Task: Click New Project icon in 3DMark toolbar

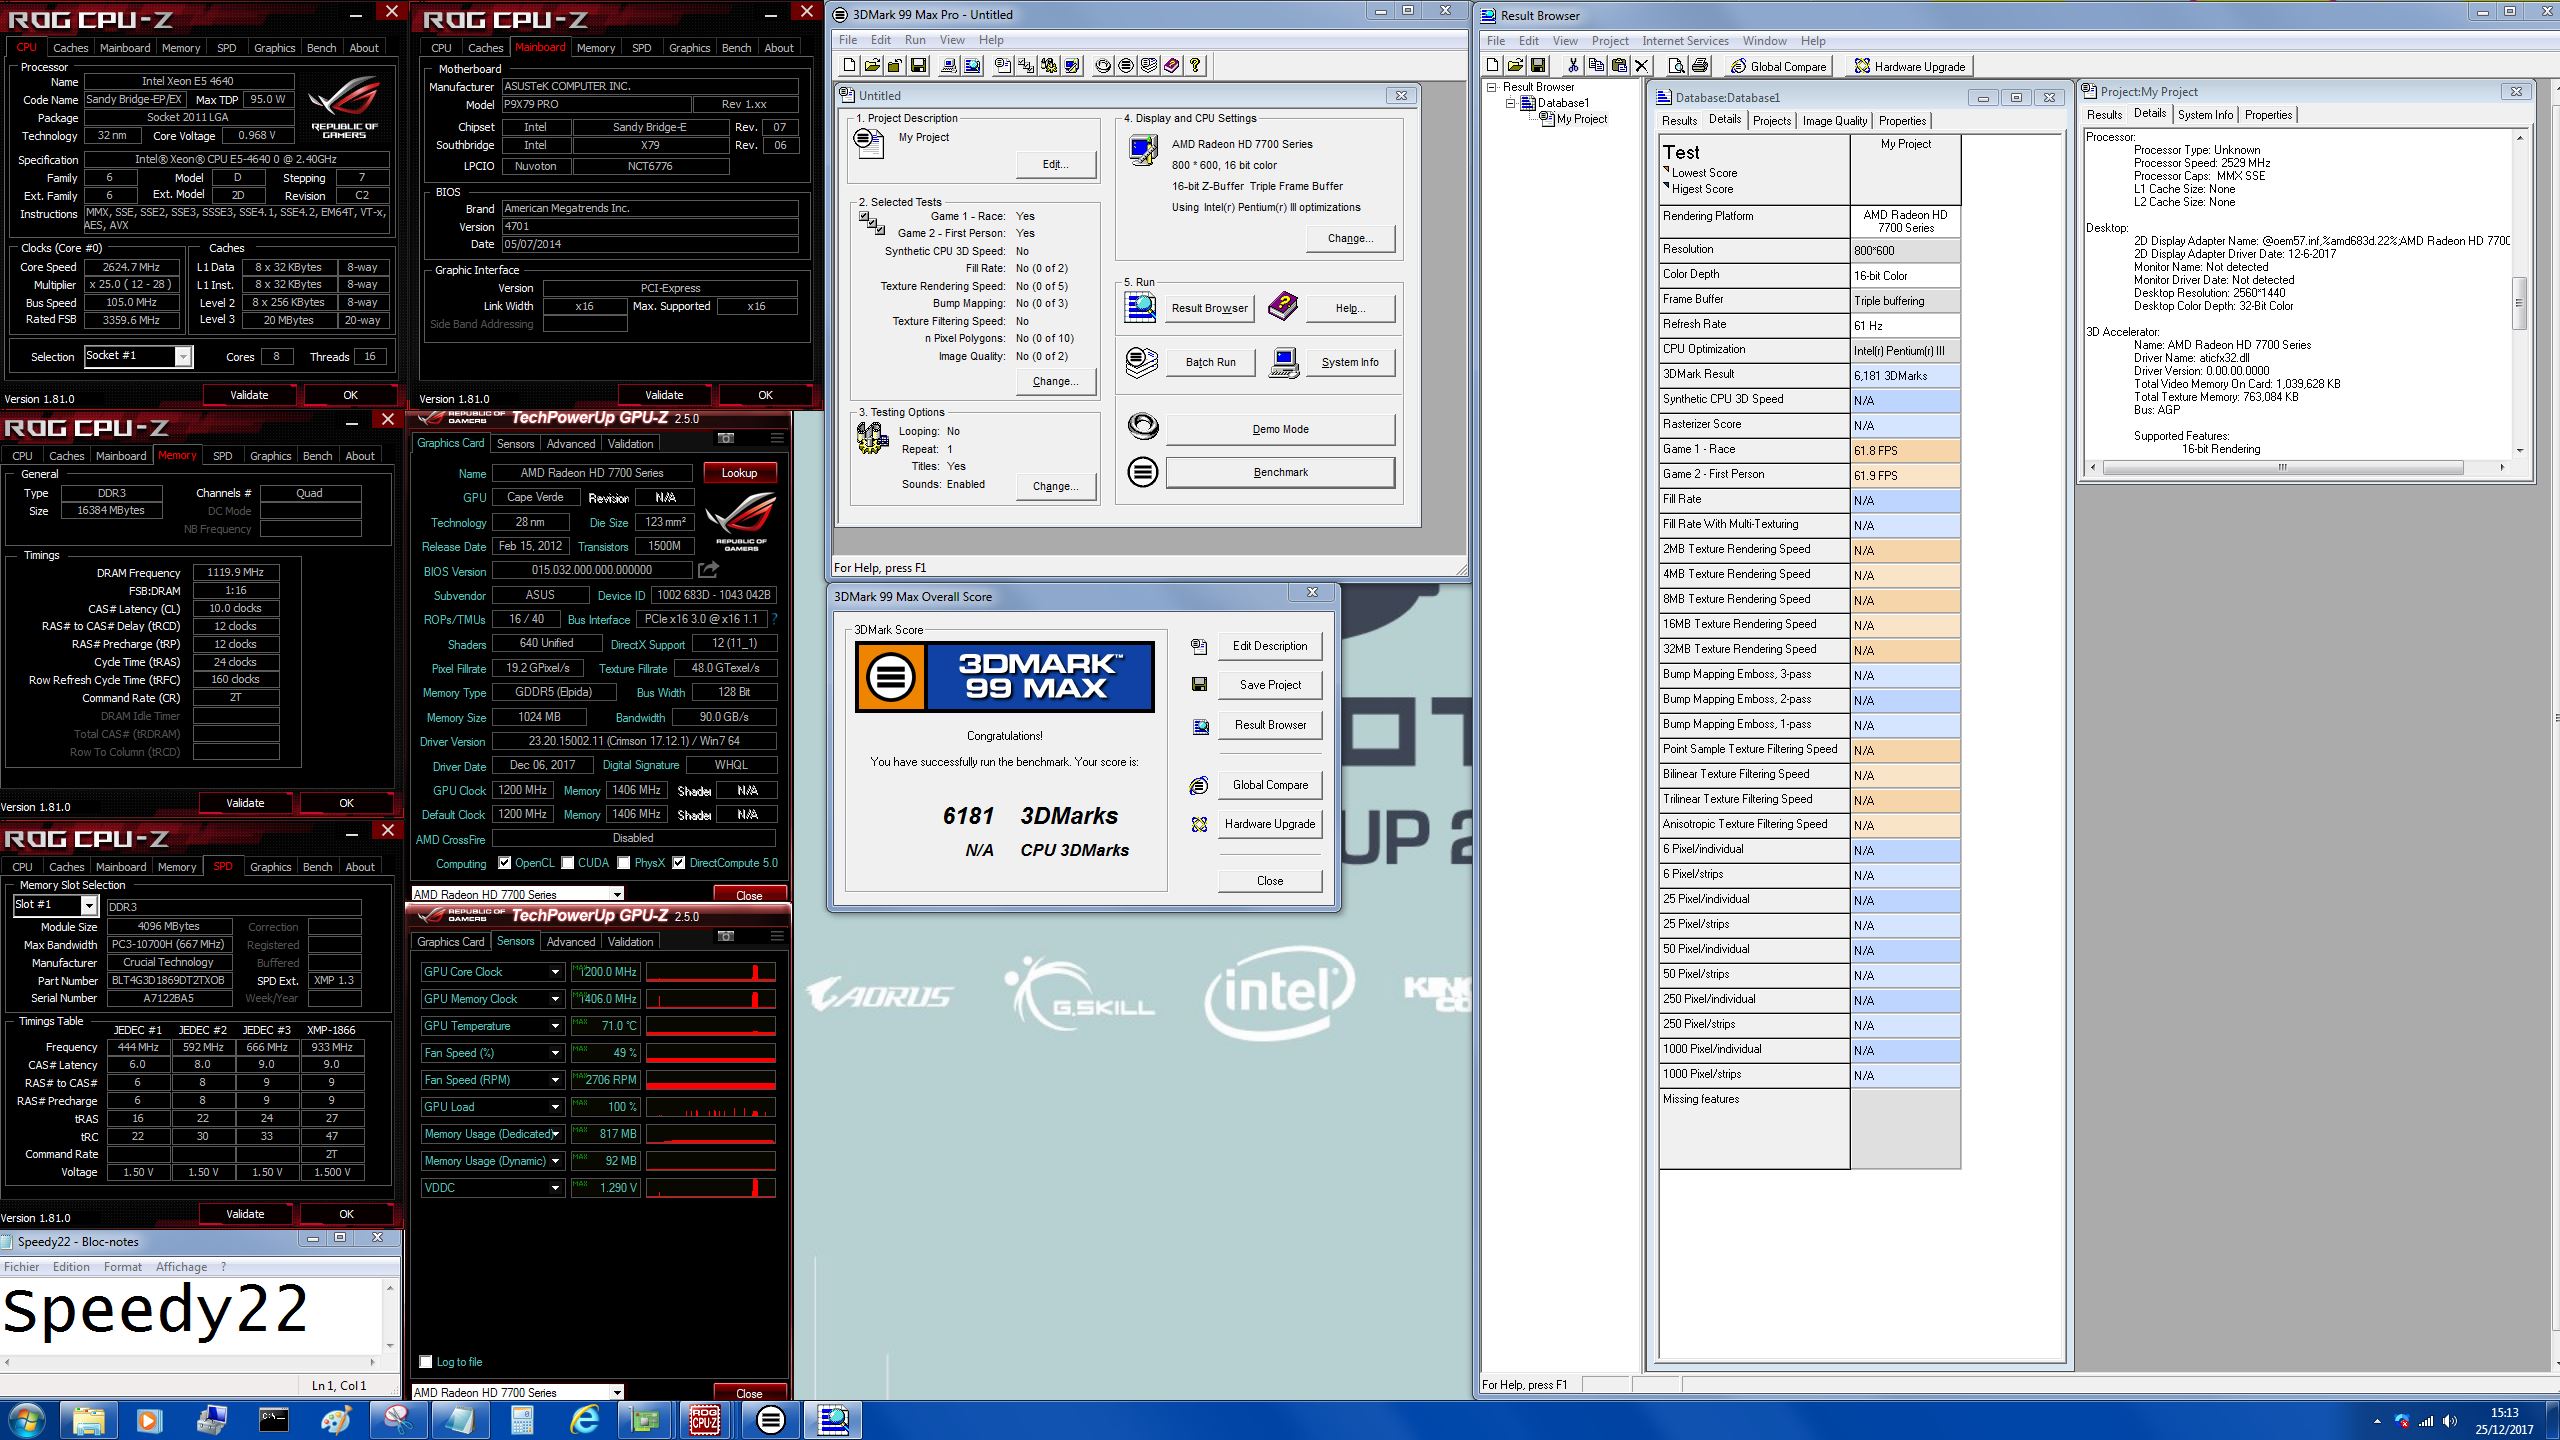Action: [849, 66]
